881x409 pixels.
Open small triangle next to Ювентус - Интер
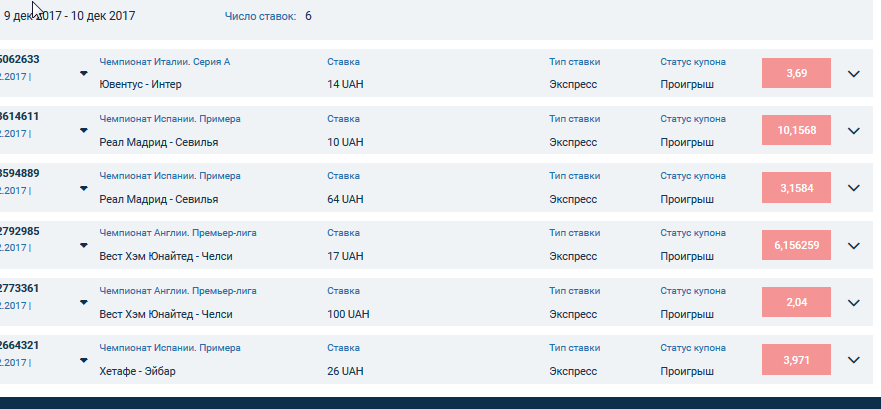[x=84, y=73]
